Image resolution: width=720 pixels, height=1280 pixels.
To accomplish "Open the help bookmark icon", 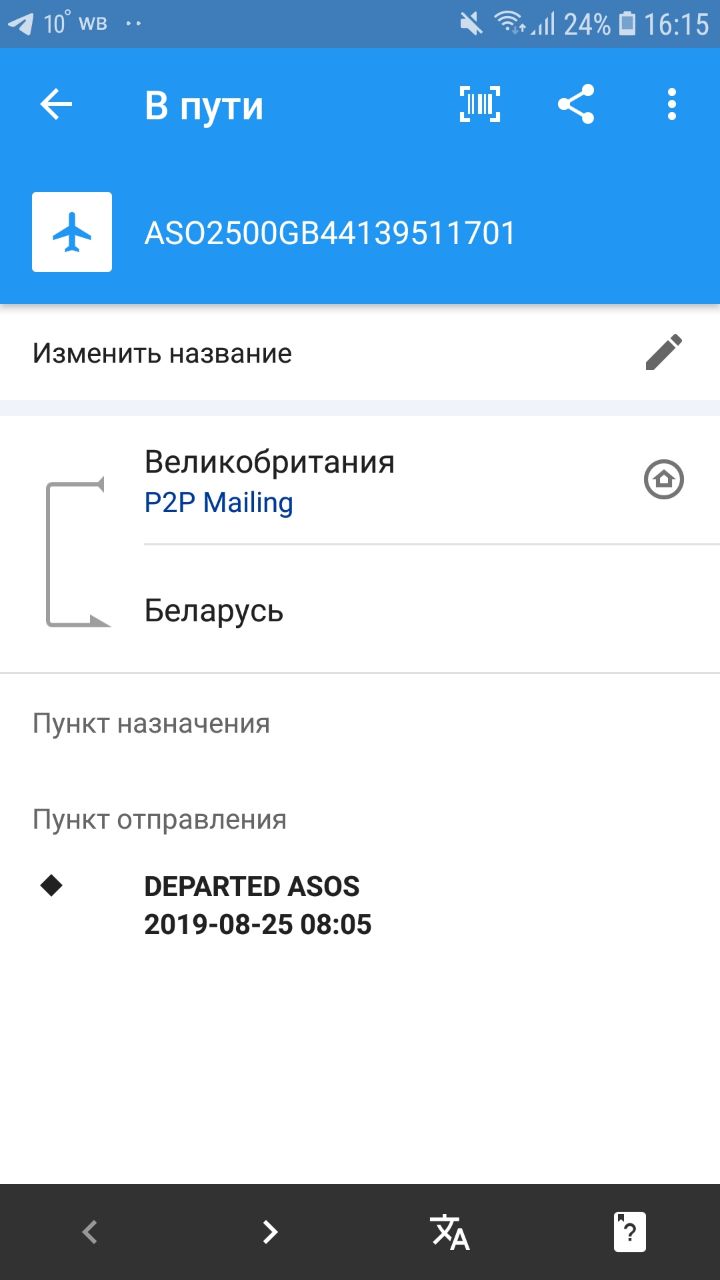I will pos(630,1231).
